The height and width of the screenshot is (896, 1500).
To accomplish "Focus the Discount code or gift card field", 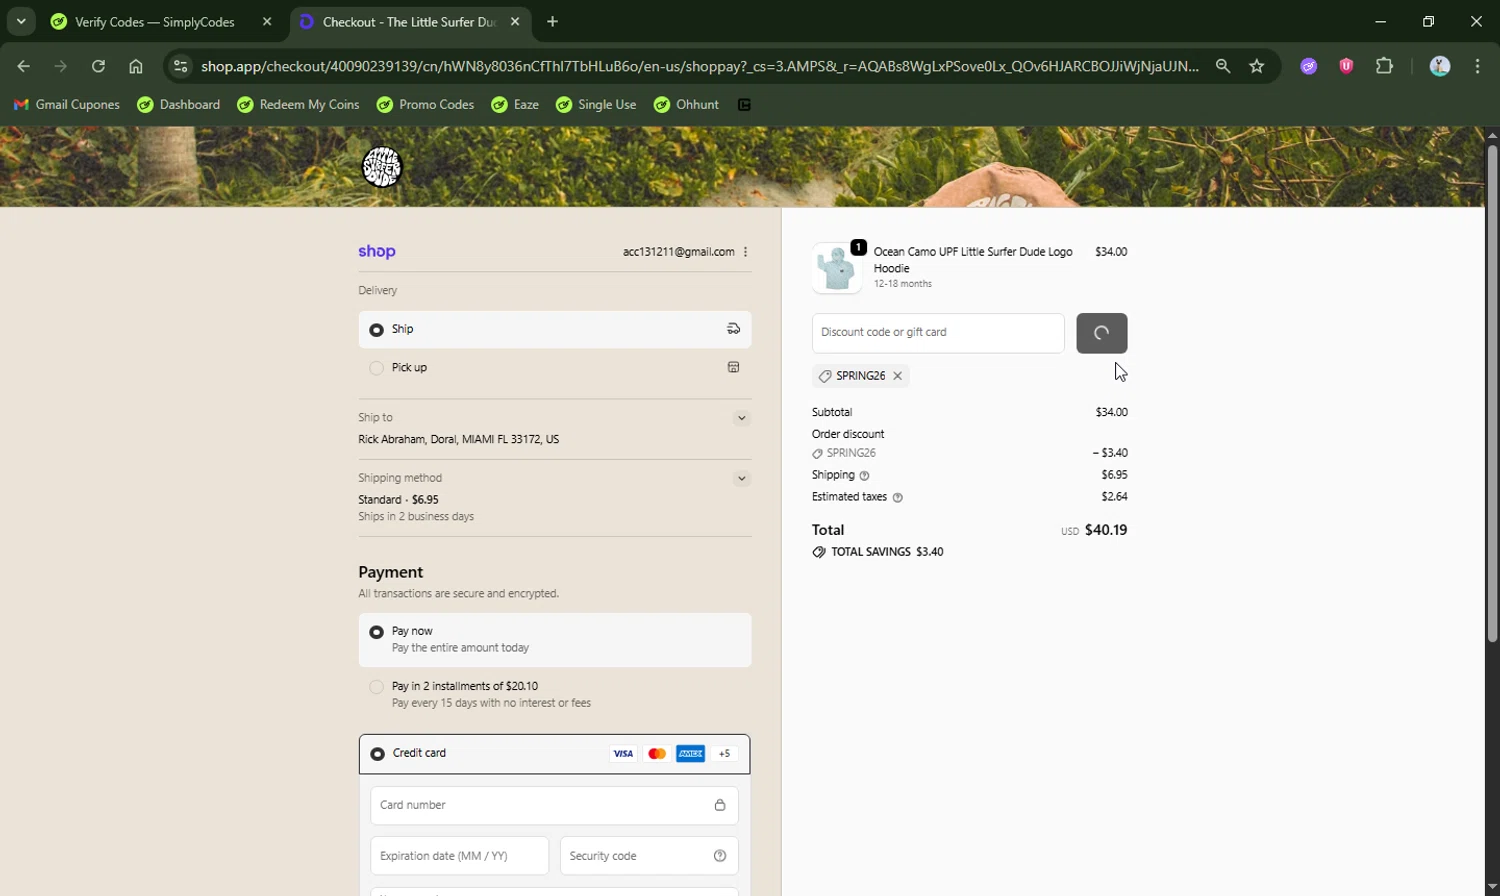I will click(938, 333).
